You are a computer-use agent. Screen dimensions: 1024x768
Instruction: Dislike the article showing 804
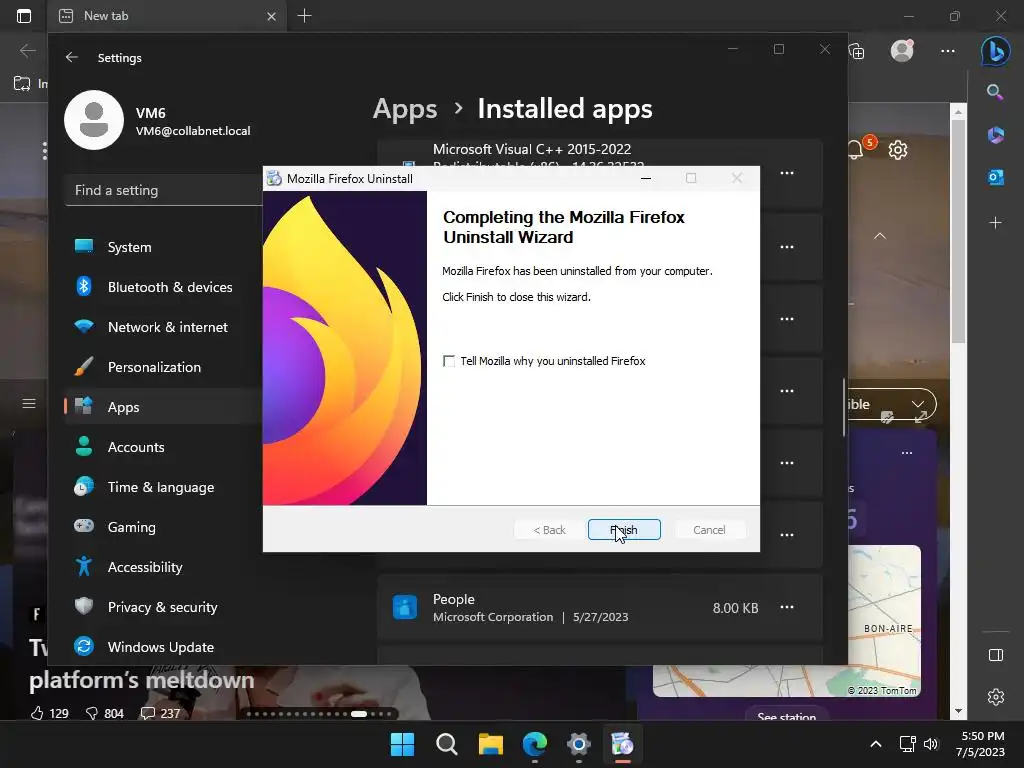coord(104,713)
